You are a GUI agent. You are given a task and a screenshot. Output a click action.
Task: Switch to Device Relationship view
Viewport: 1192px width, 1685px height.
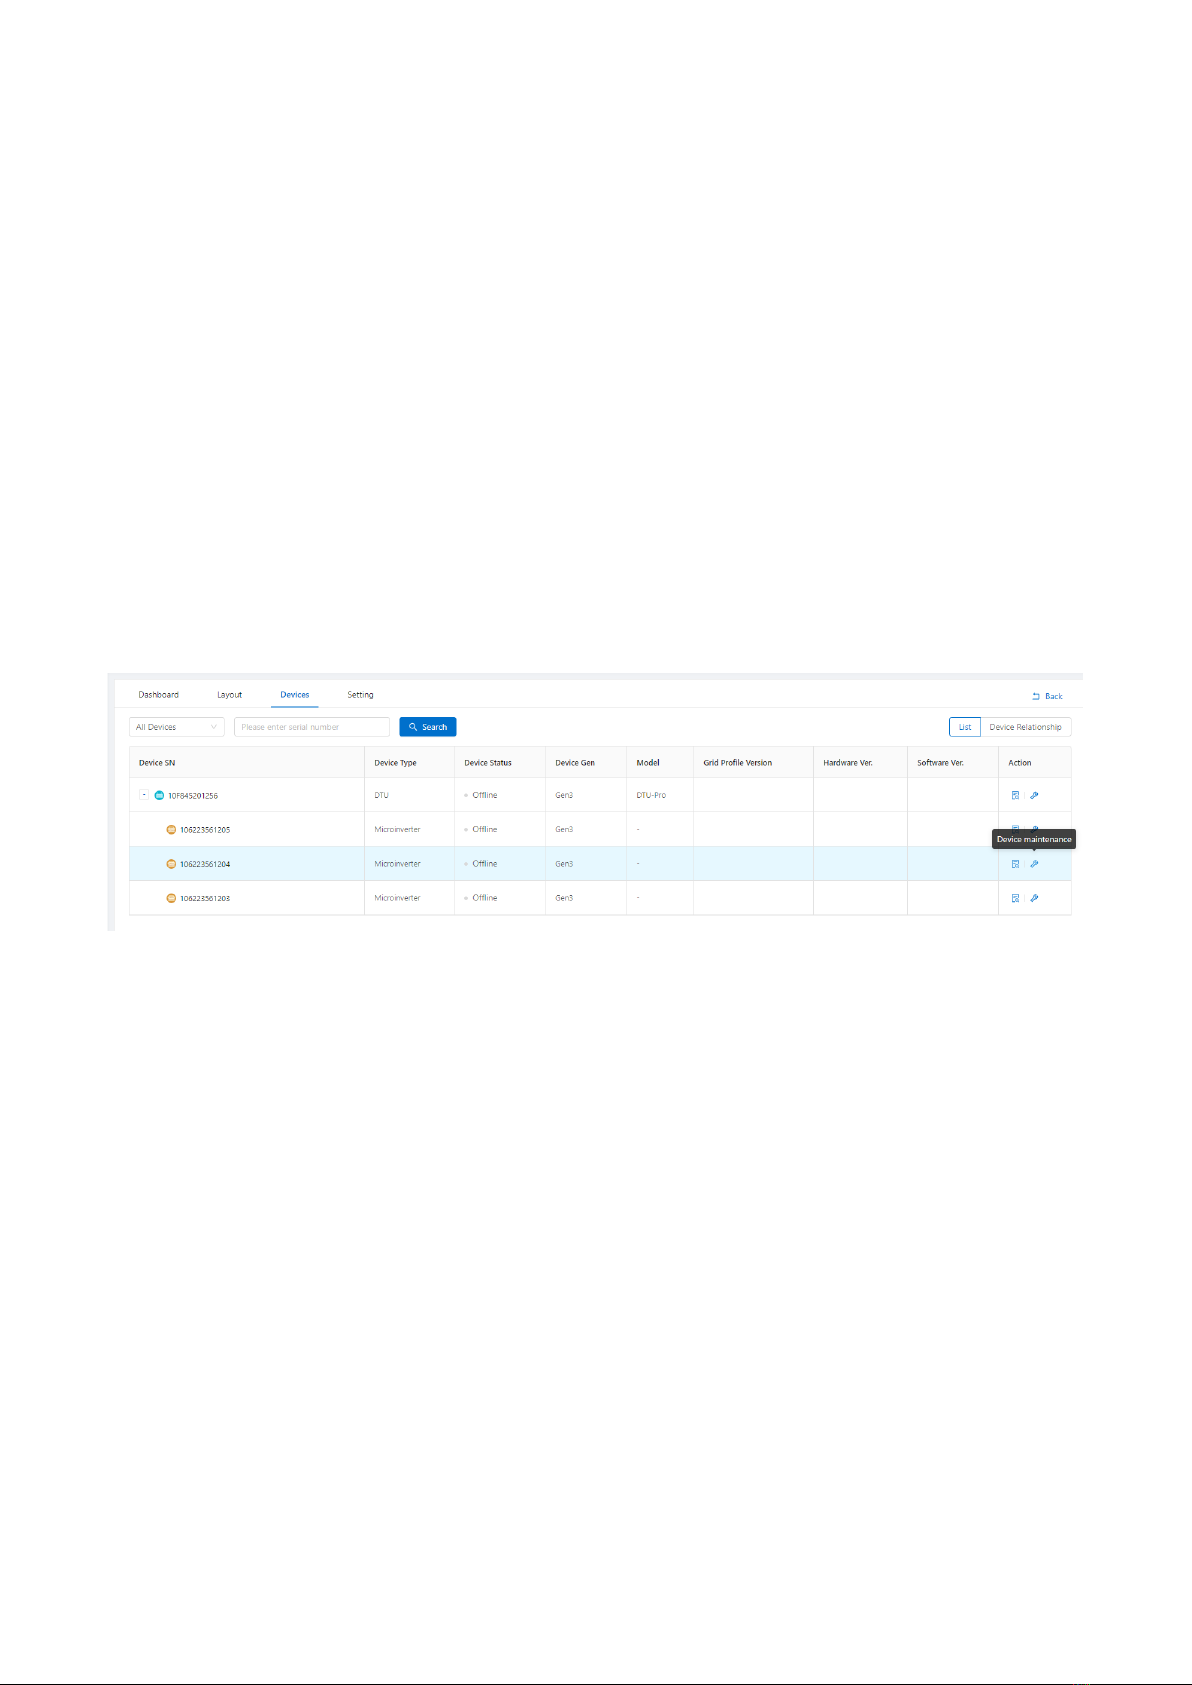pos(1026,727)
